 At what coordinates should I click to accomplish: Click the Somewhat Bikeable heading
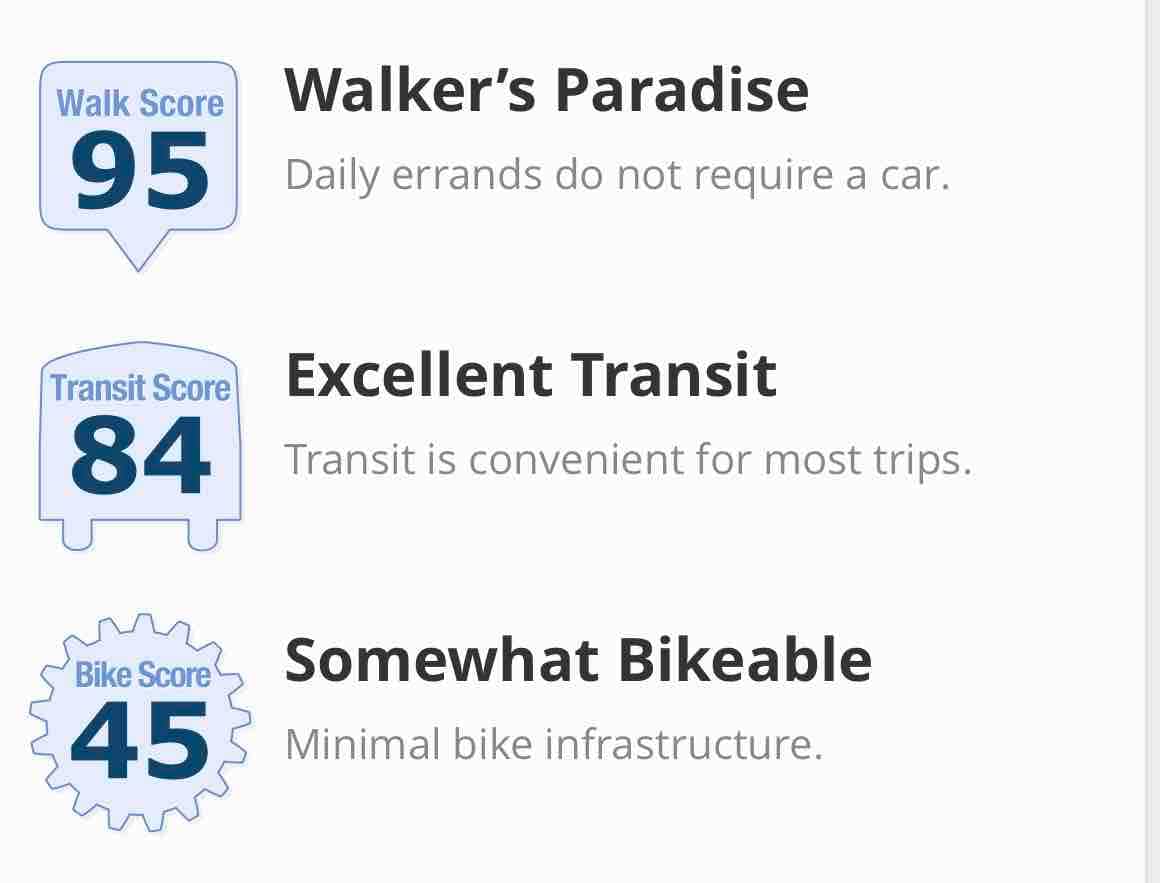(x=579, y=660)
